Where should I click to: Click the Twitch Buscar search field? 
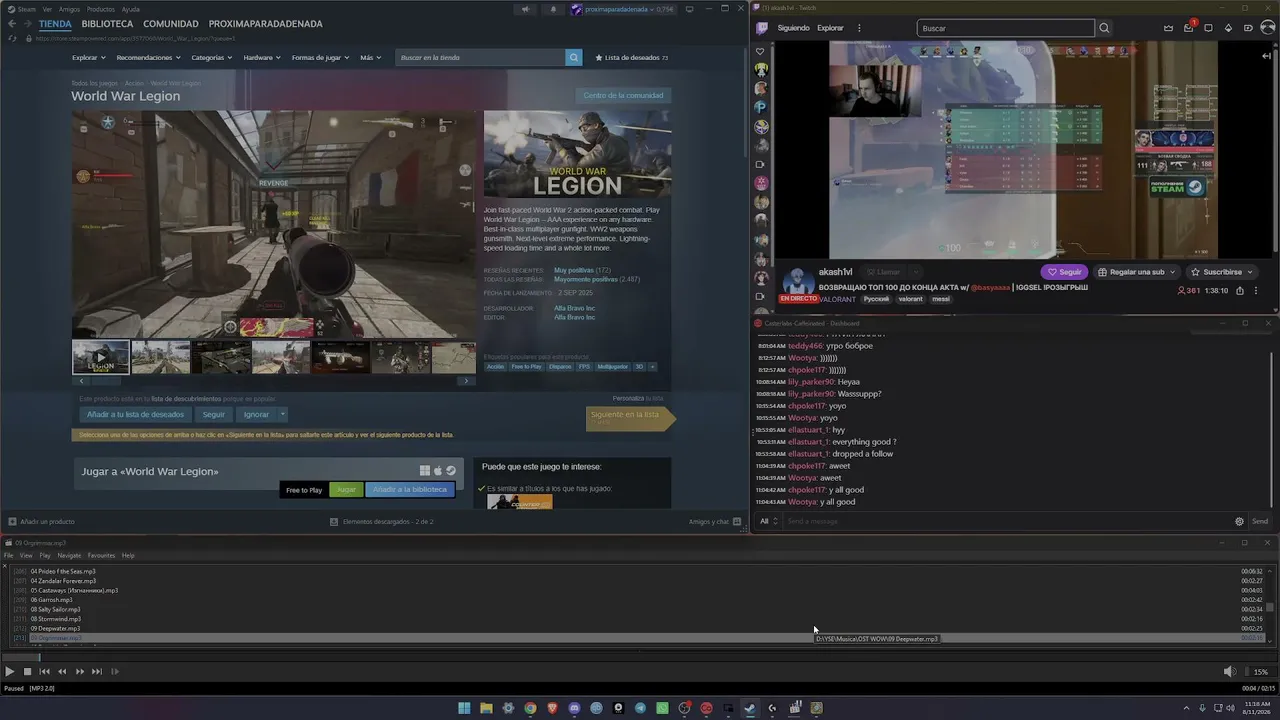pos(1005,28)
